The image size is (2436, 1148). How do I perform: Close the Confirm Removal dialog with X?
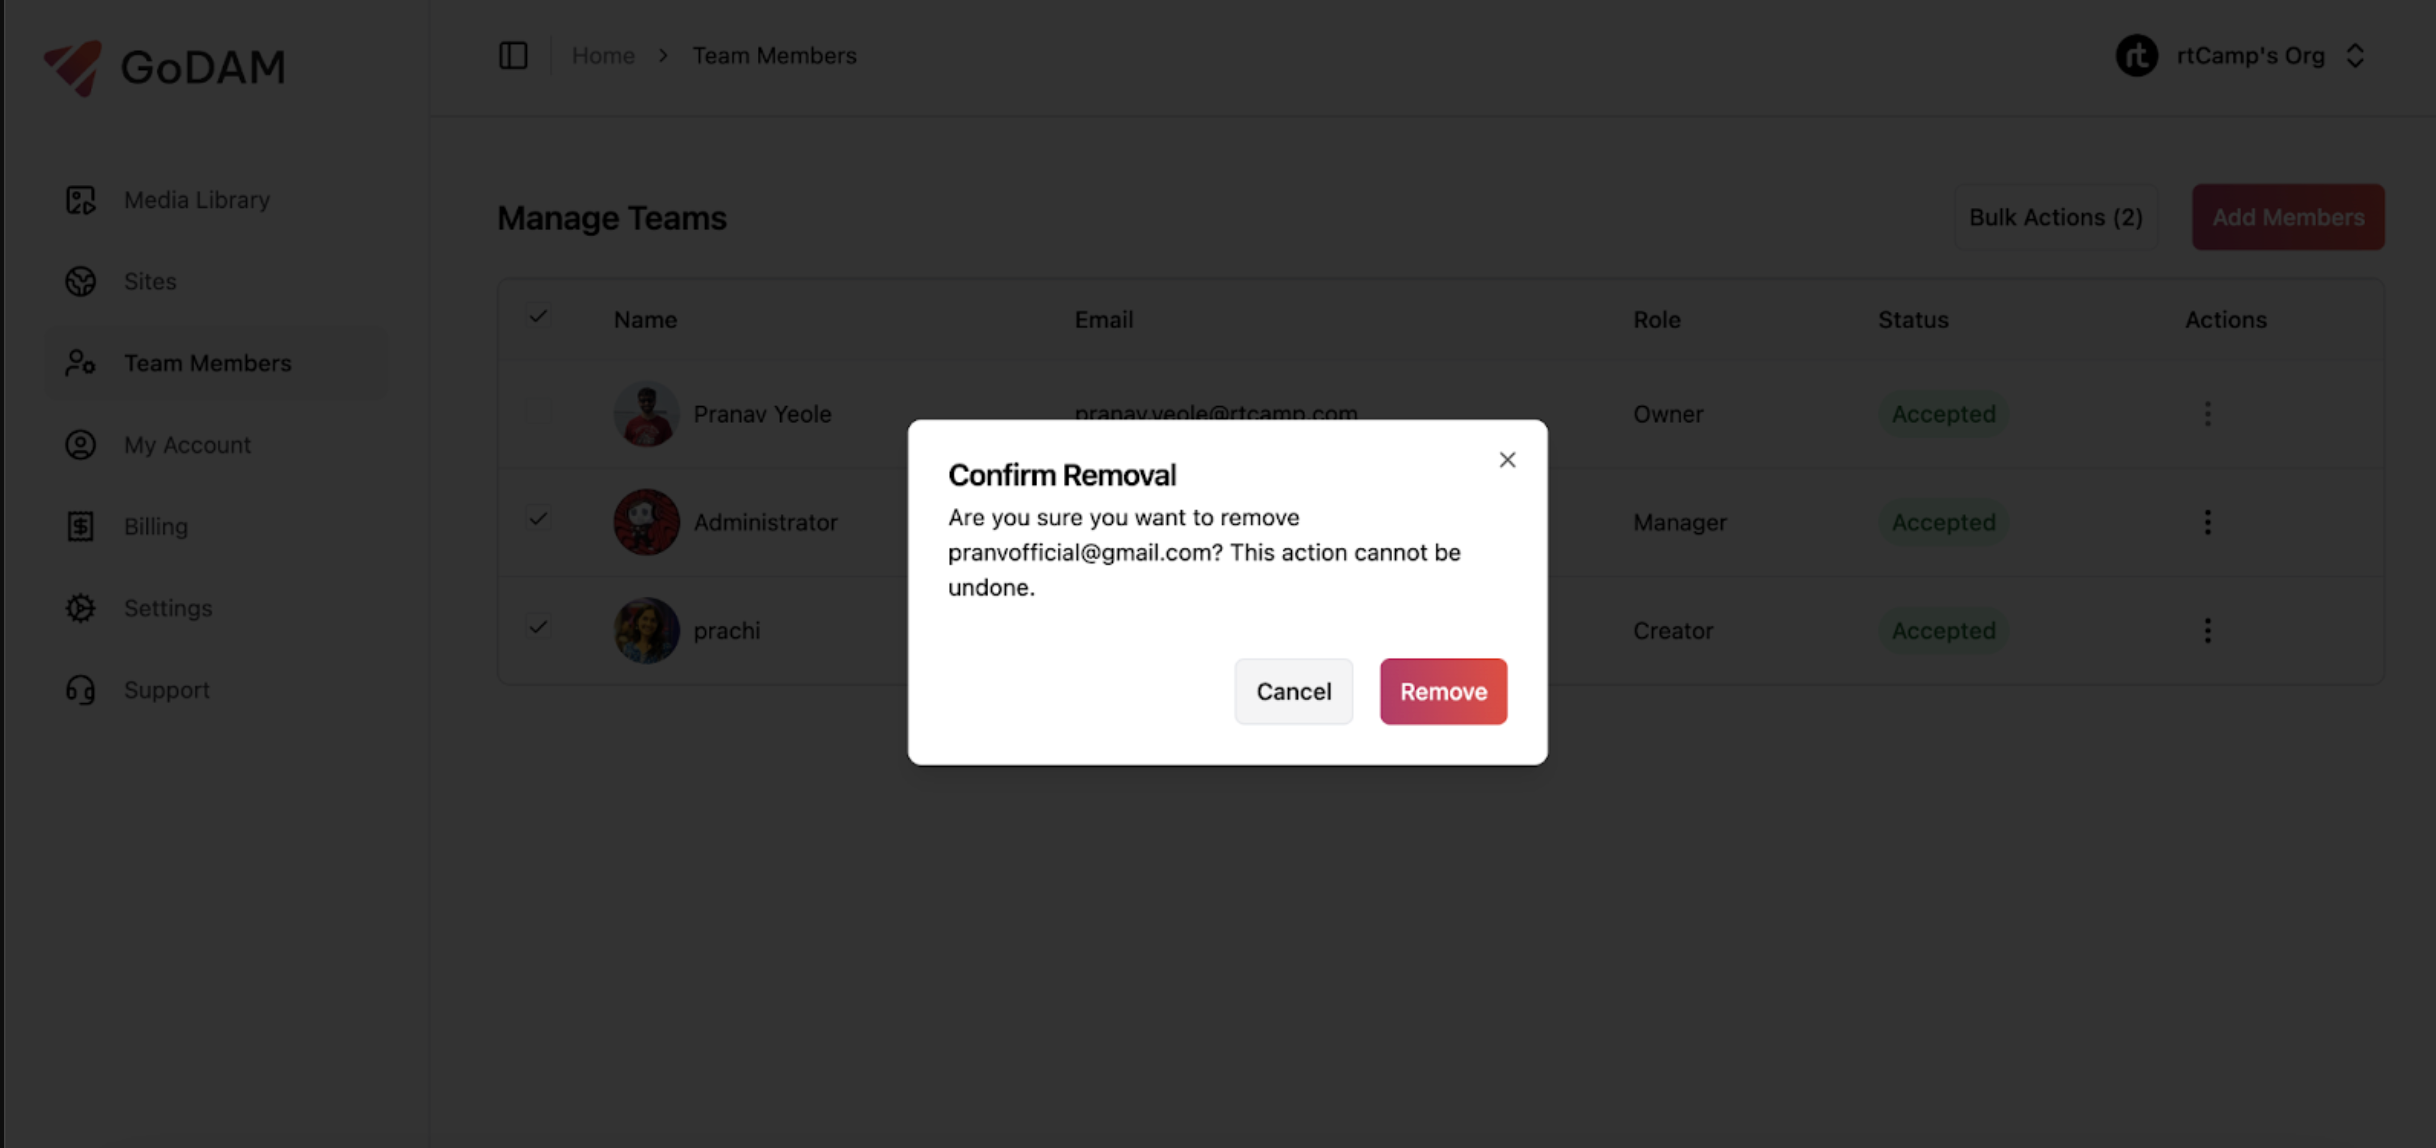coord(1507,459)
